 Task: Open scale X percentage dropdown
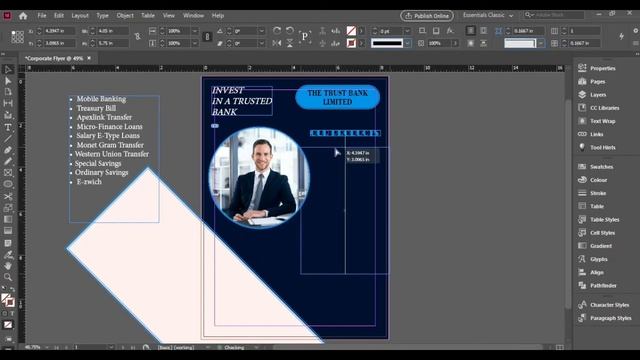pos(195,31)
